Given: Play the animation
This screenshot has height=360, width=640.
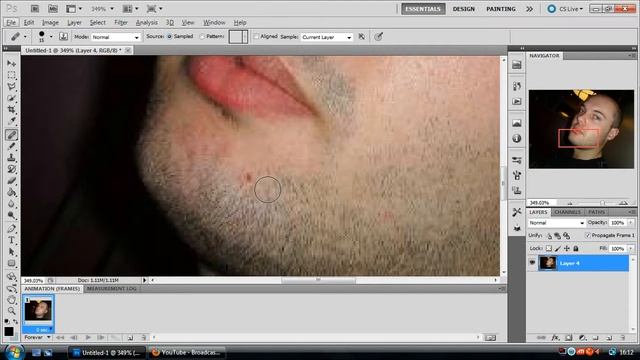Looking at the screenshot, I should (88, 338).
